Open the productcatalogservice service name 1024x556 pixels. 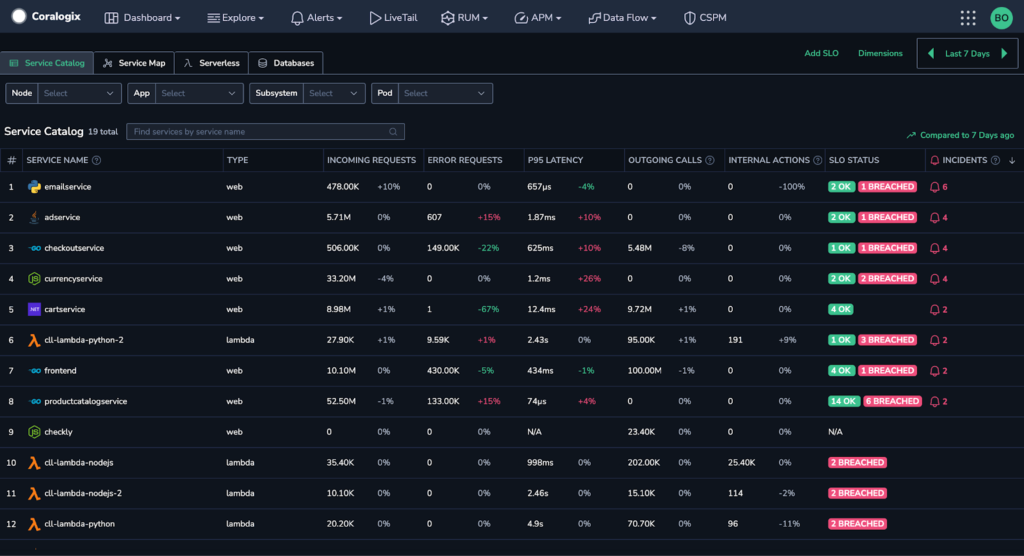point(86,401)
